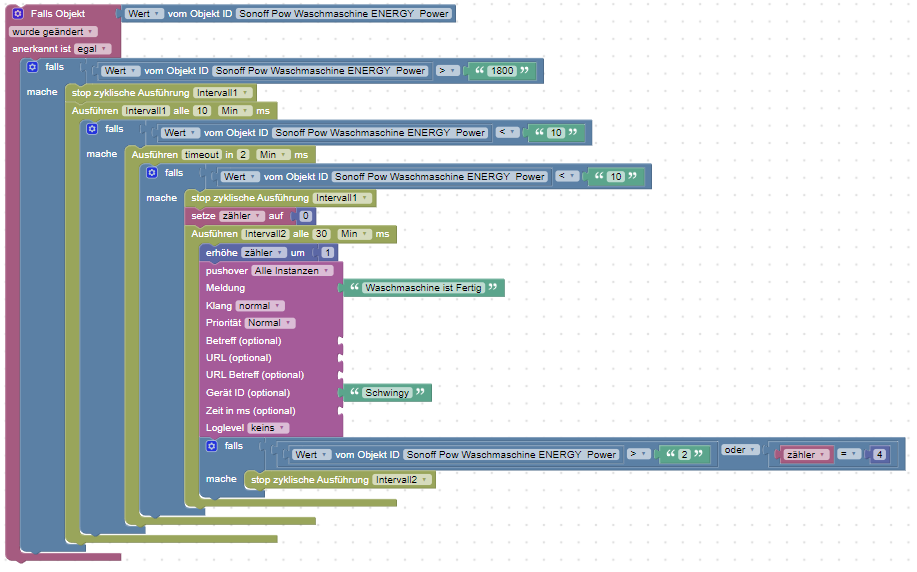The height and width of the screenshot is (572, 917).
Task: Open the gear settings on Falls Objekt block
Action: click(18, 13)
